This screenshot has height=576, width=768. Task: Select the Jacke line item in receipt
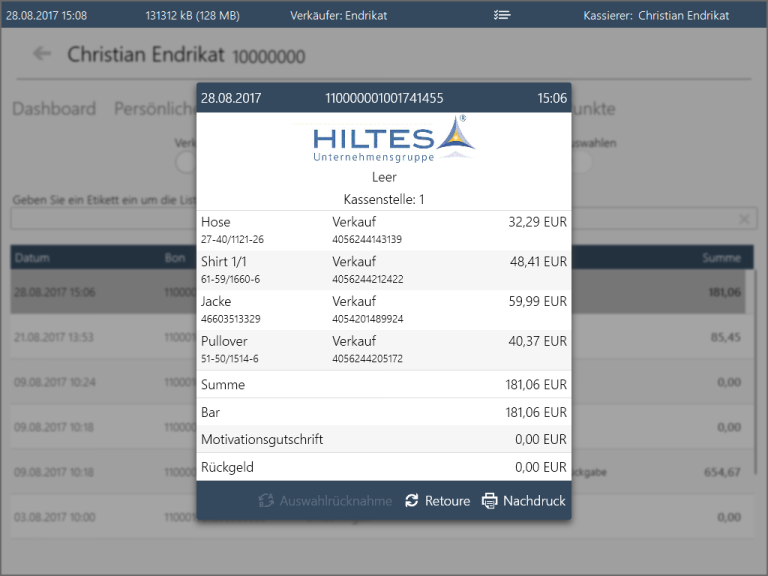384,309
